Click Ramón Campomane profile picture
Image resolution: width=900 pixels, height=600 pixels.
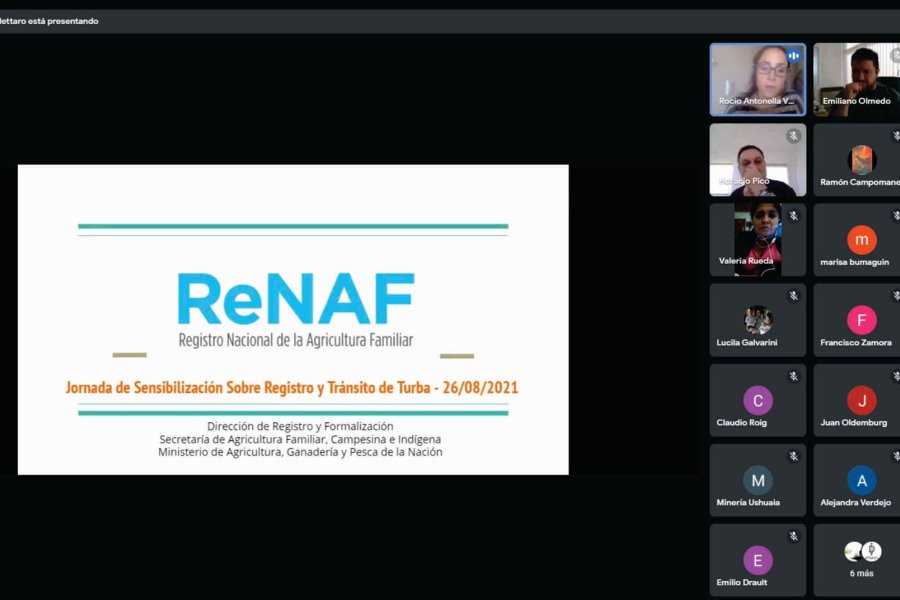click(862, 160)
